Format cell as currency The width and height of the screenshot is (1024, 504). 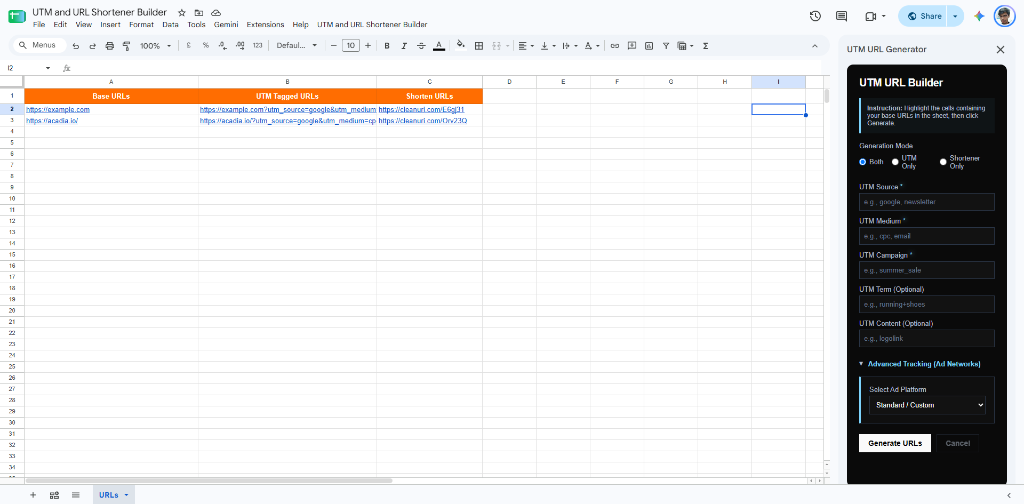point(189,46)
